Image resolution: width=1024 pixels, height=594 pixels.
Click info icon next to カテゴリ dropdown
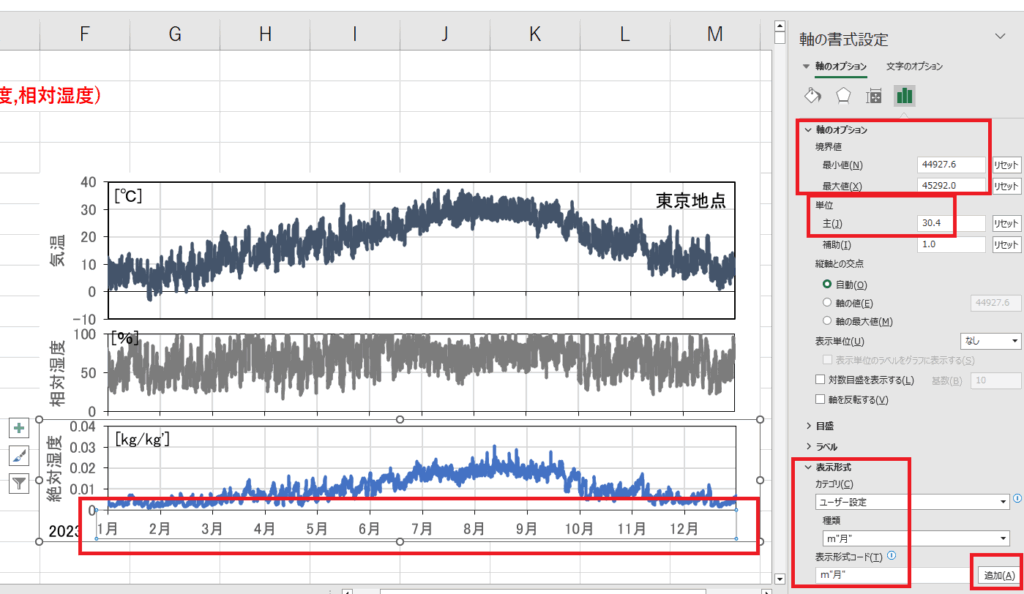click(1017, 498)
